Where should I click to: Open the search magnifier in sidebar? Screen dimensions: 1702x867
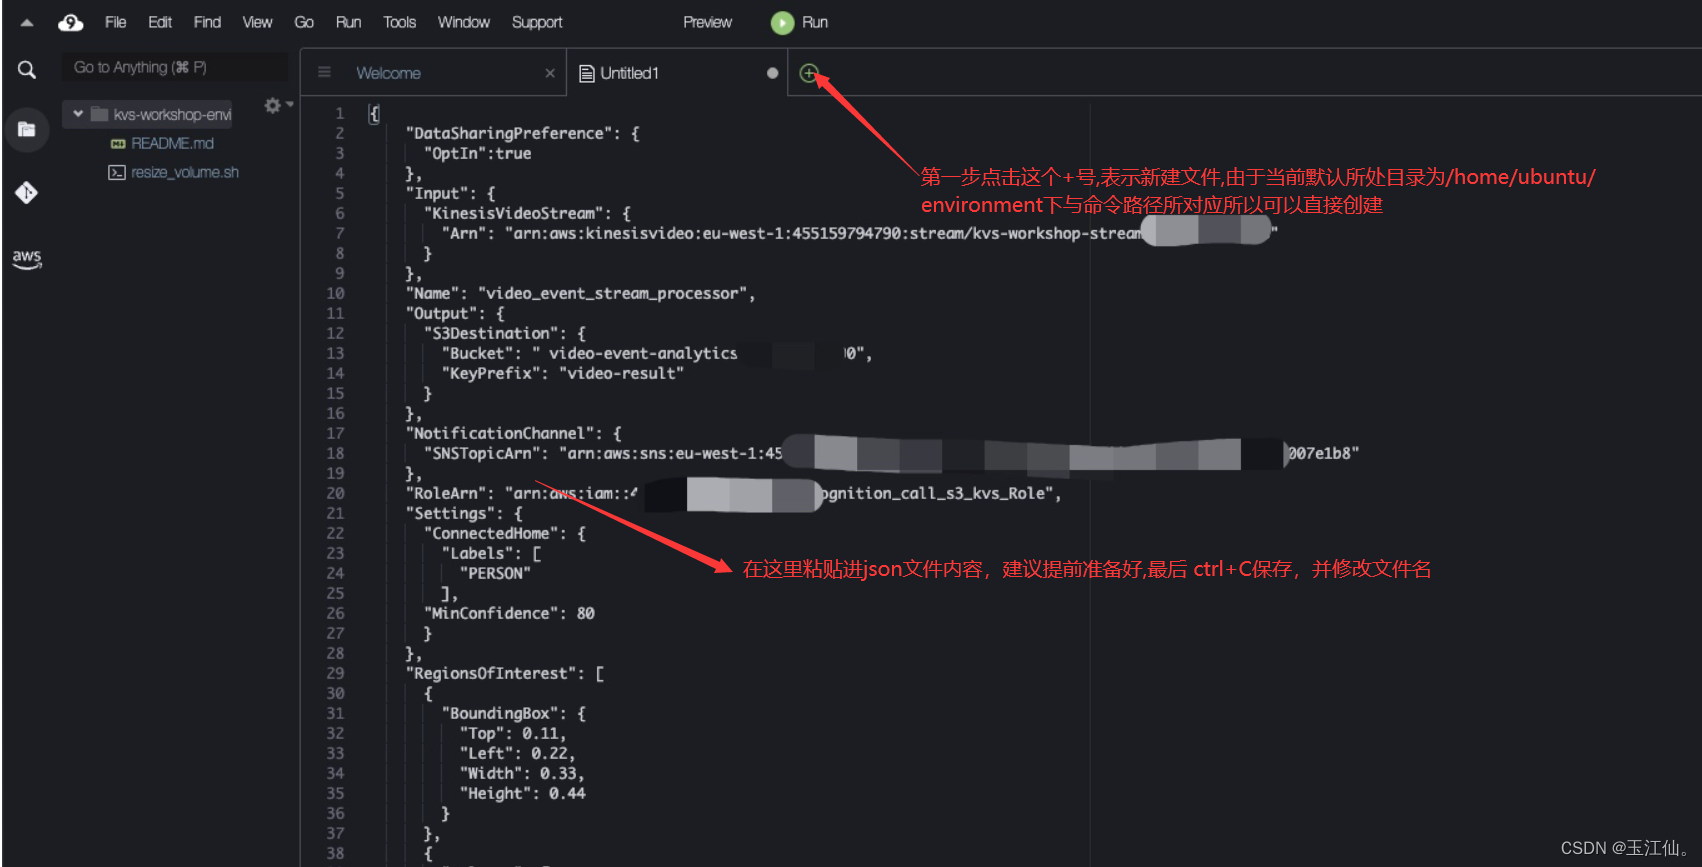click(27, 69)
